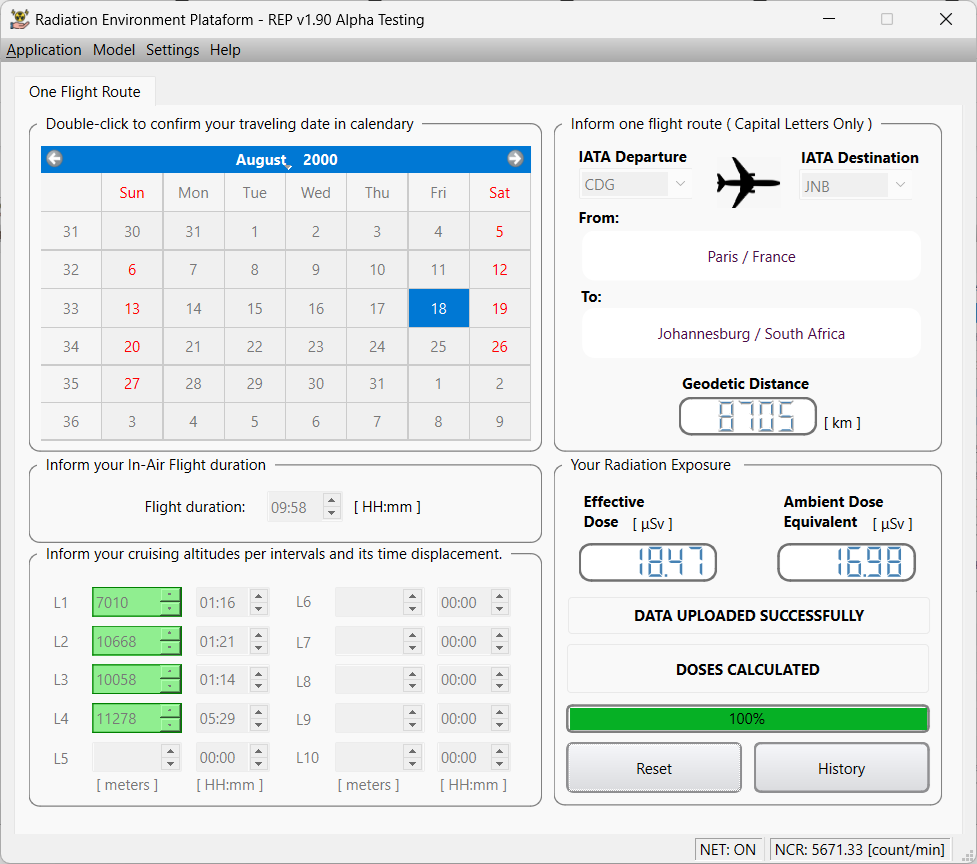
Task: Click the L3 altitude field showing 10058
Action: 126,680
